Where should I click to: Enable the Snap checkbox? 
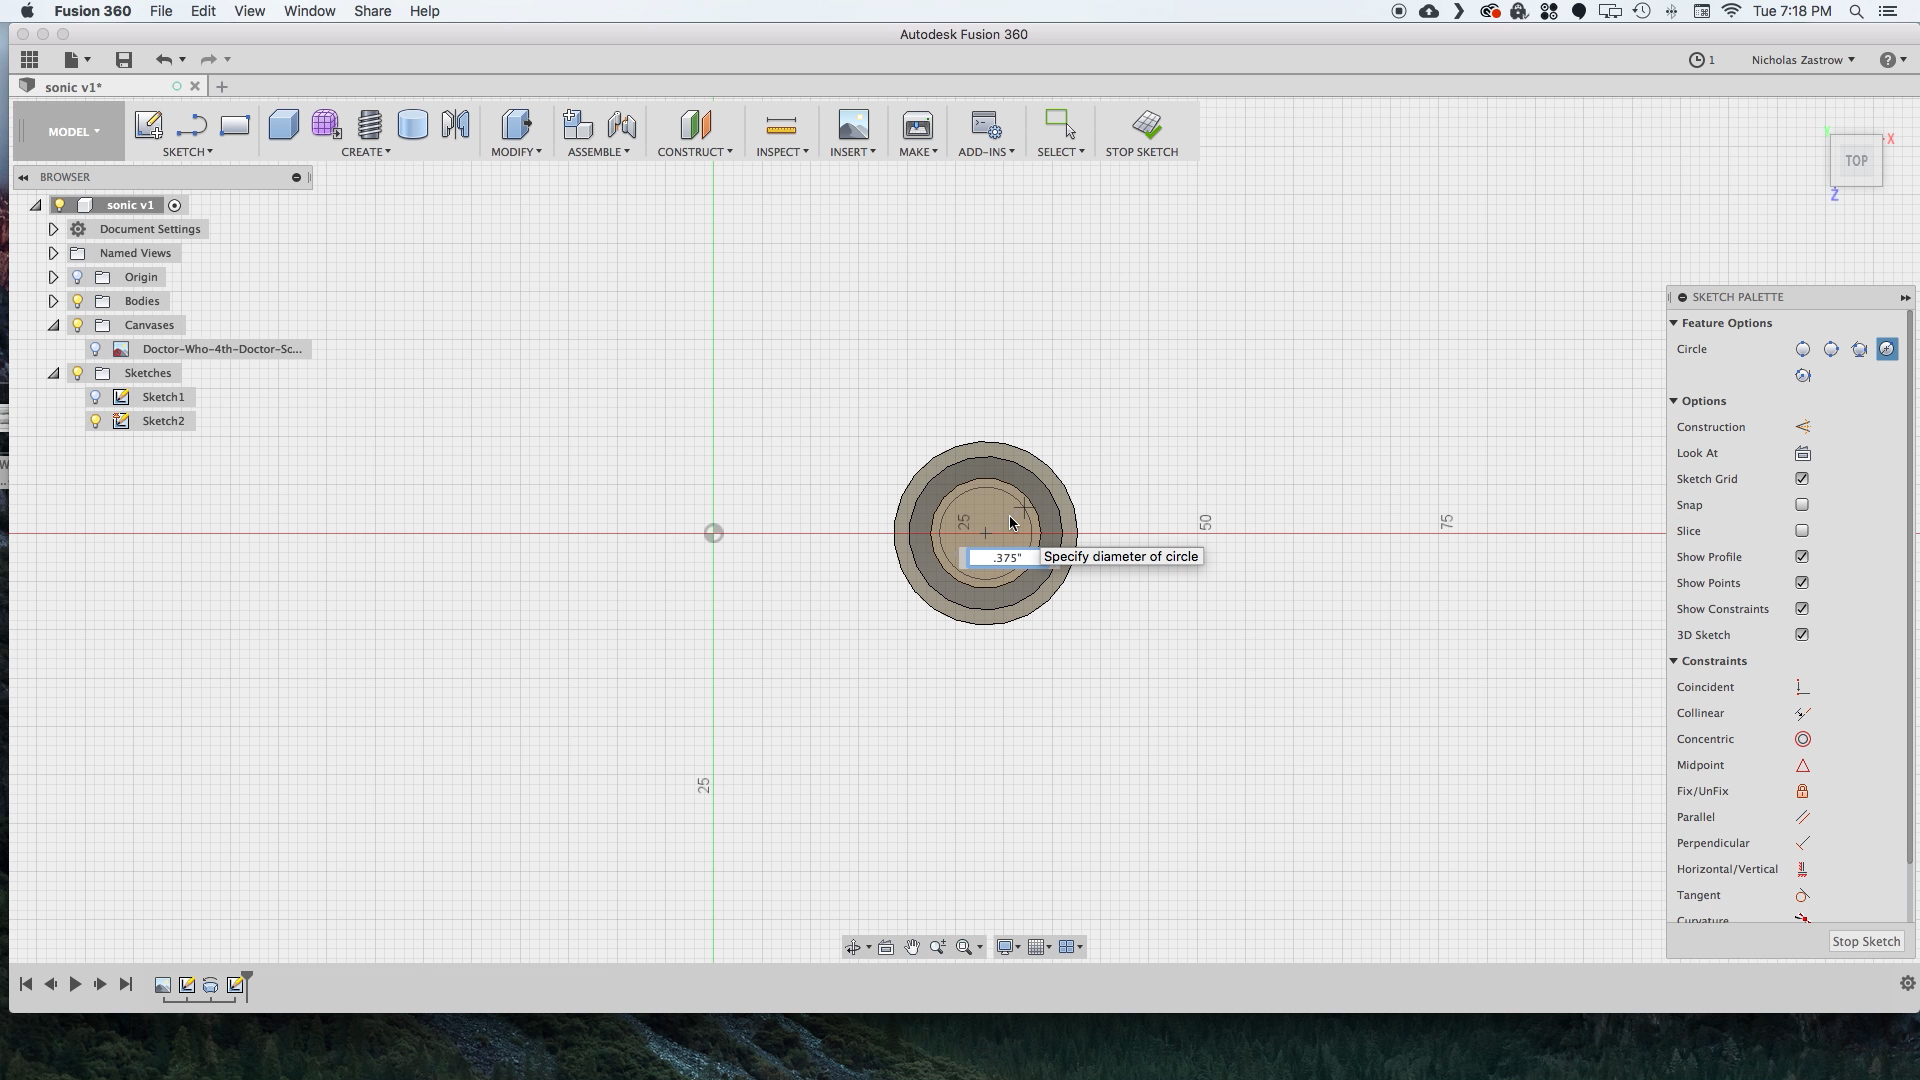(1802, 505)
